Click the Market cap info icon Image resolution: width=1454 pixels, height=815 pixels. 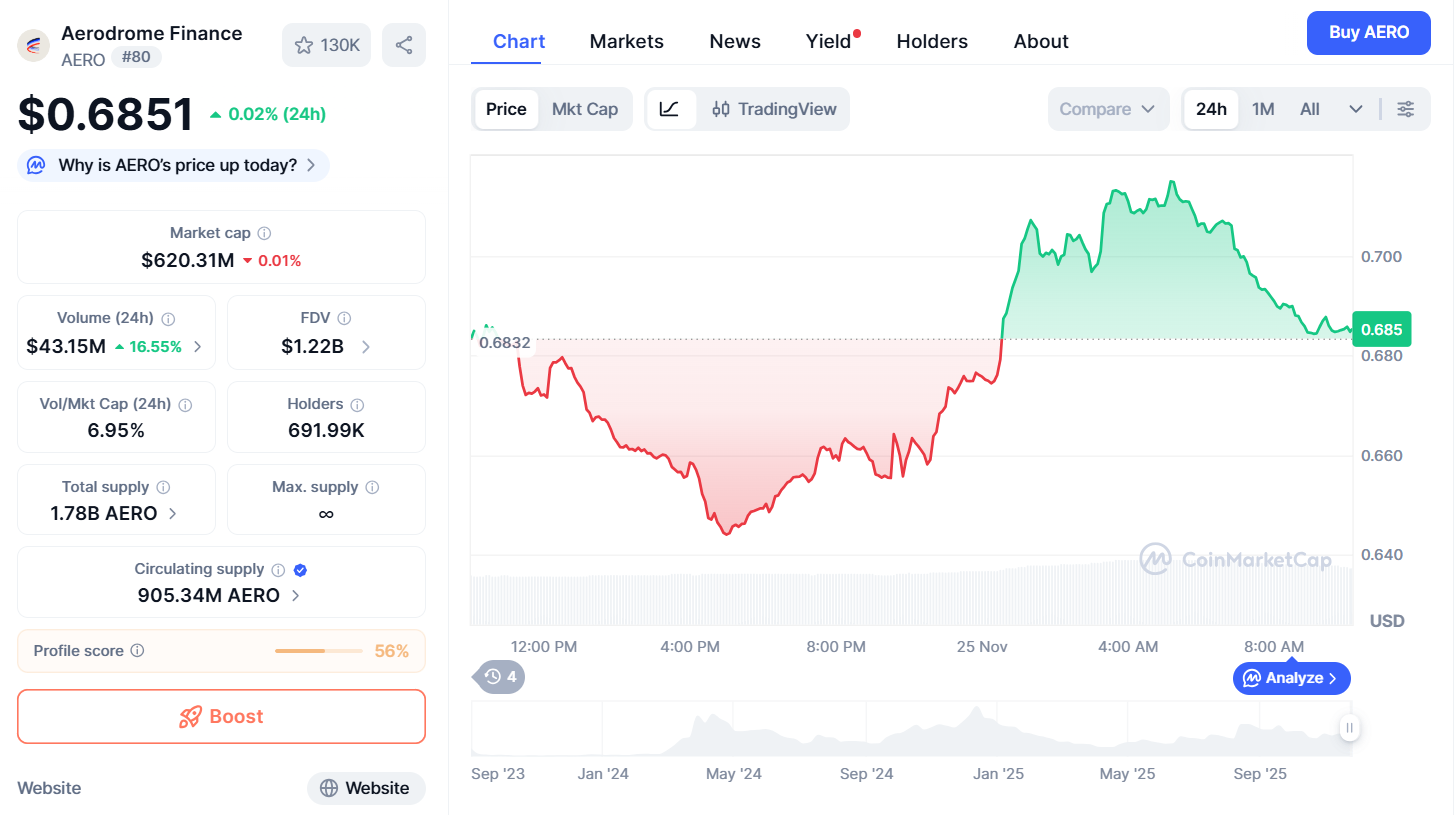(264, 233)
